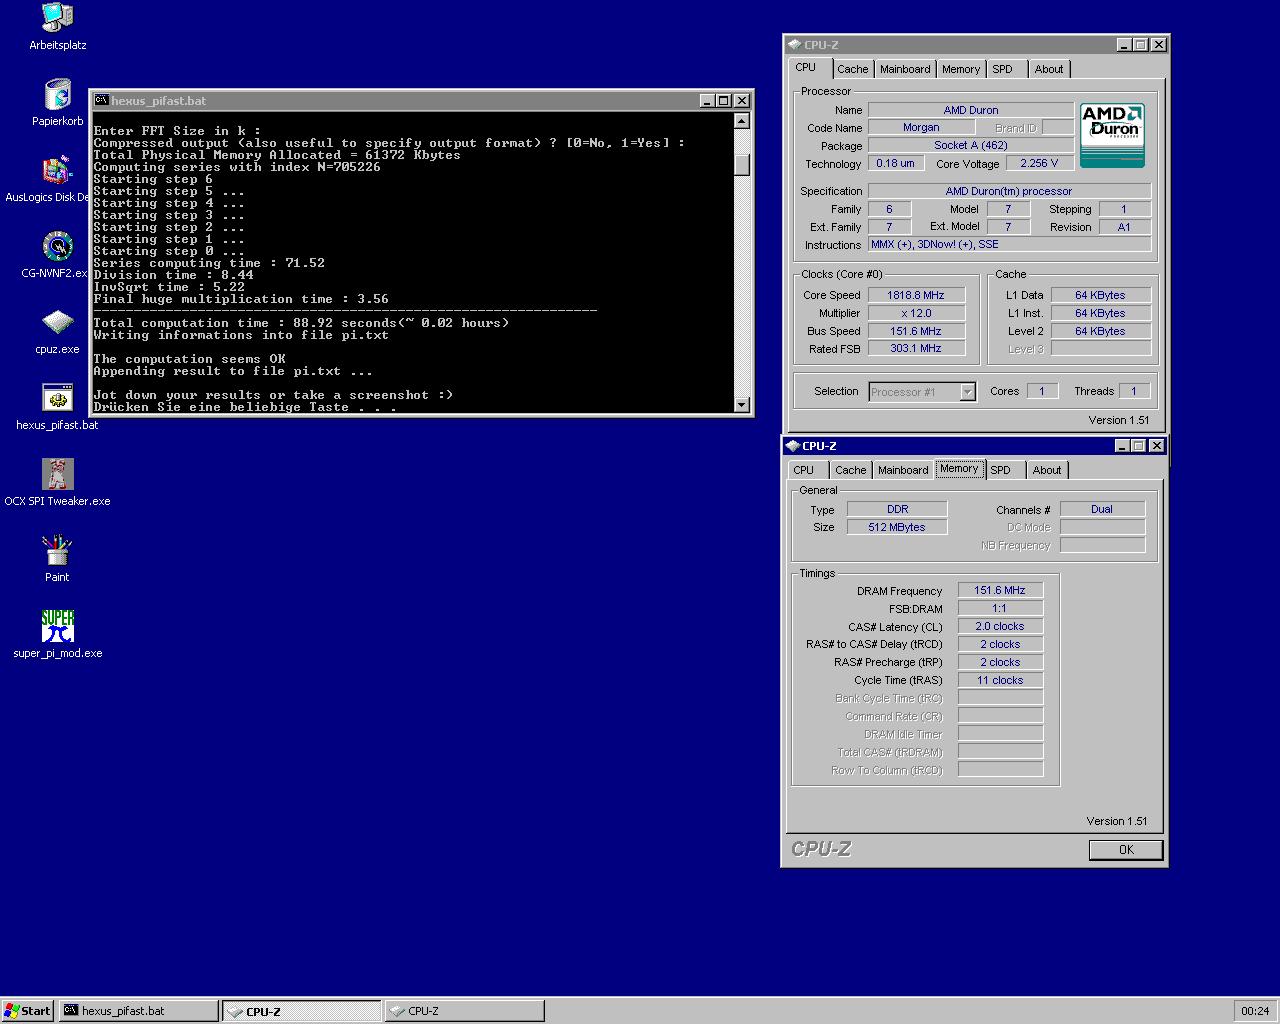
Task: Click the lower CPU-Z title bar icon
Action: click(793, 446)
